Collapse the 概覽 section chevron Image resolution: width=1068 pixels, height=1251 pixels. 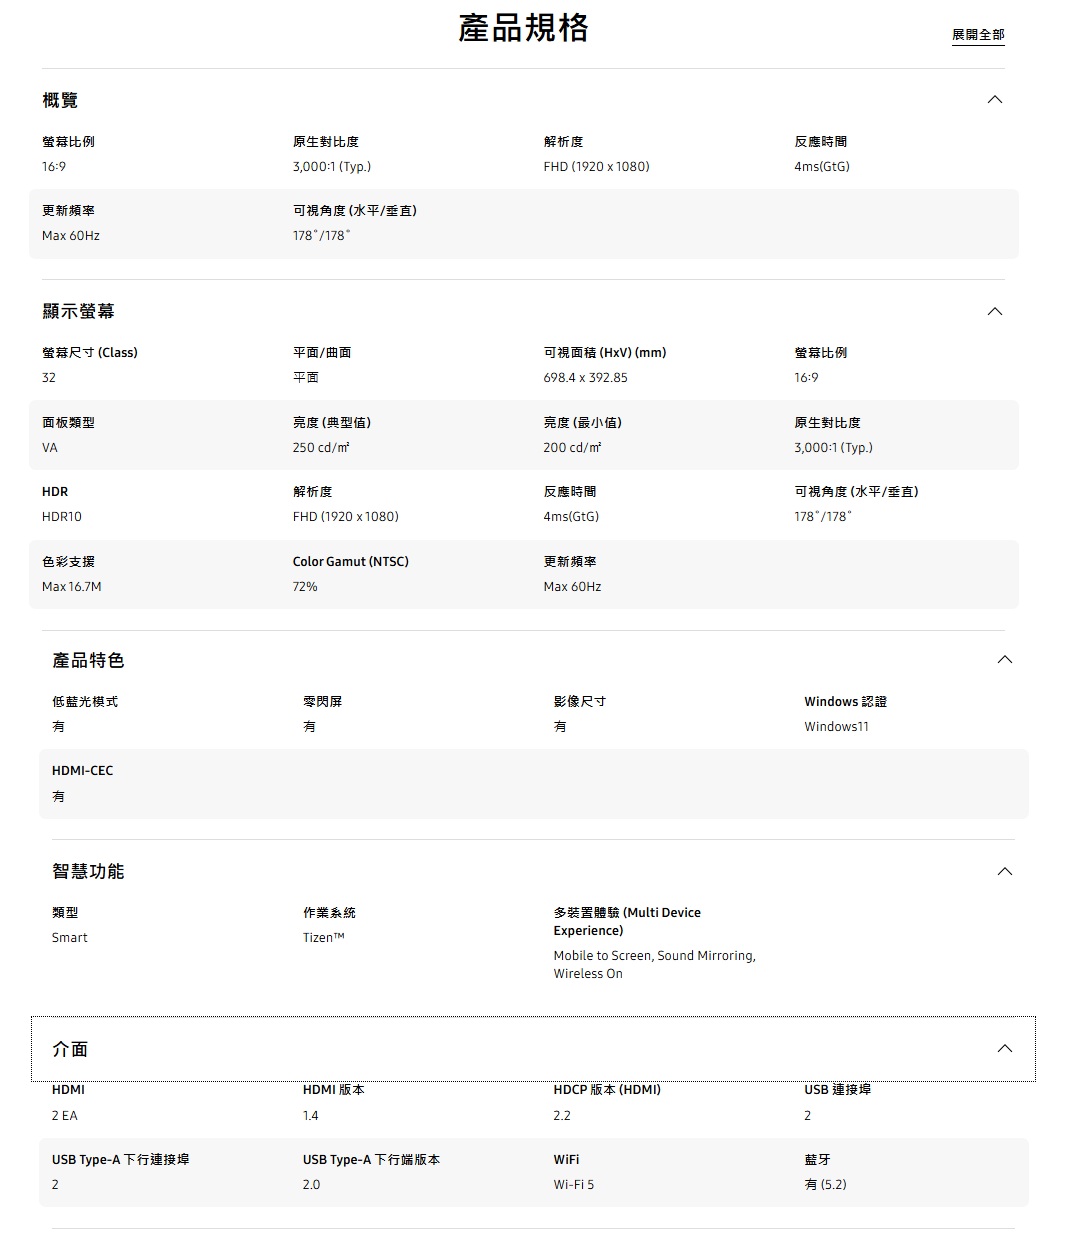[x=994, y=100]
